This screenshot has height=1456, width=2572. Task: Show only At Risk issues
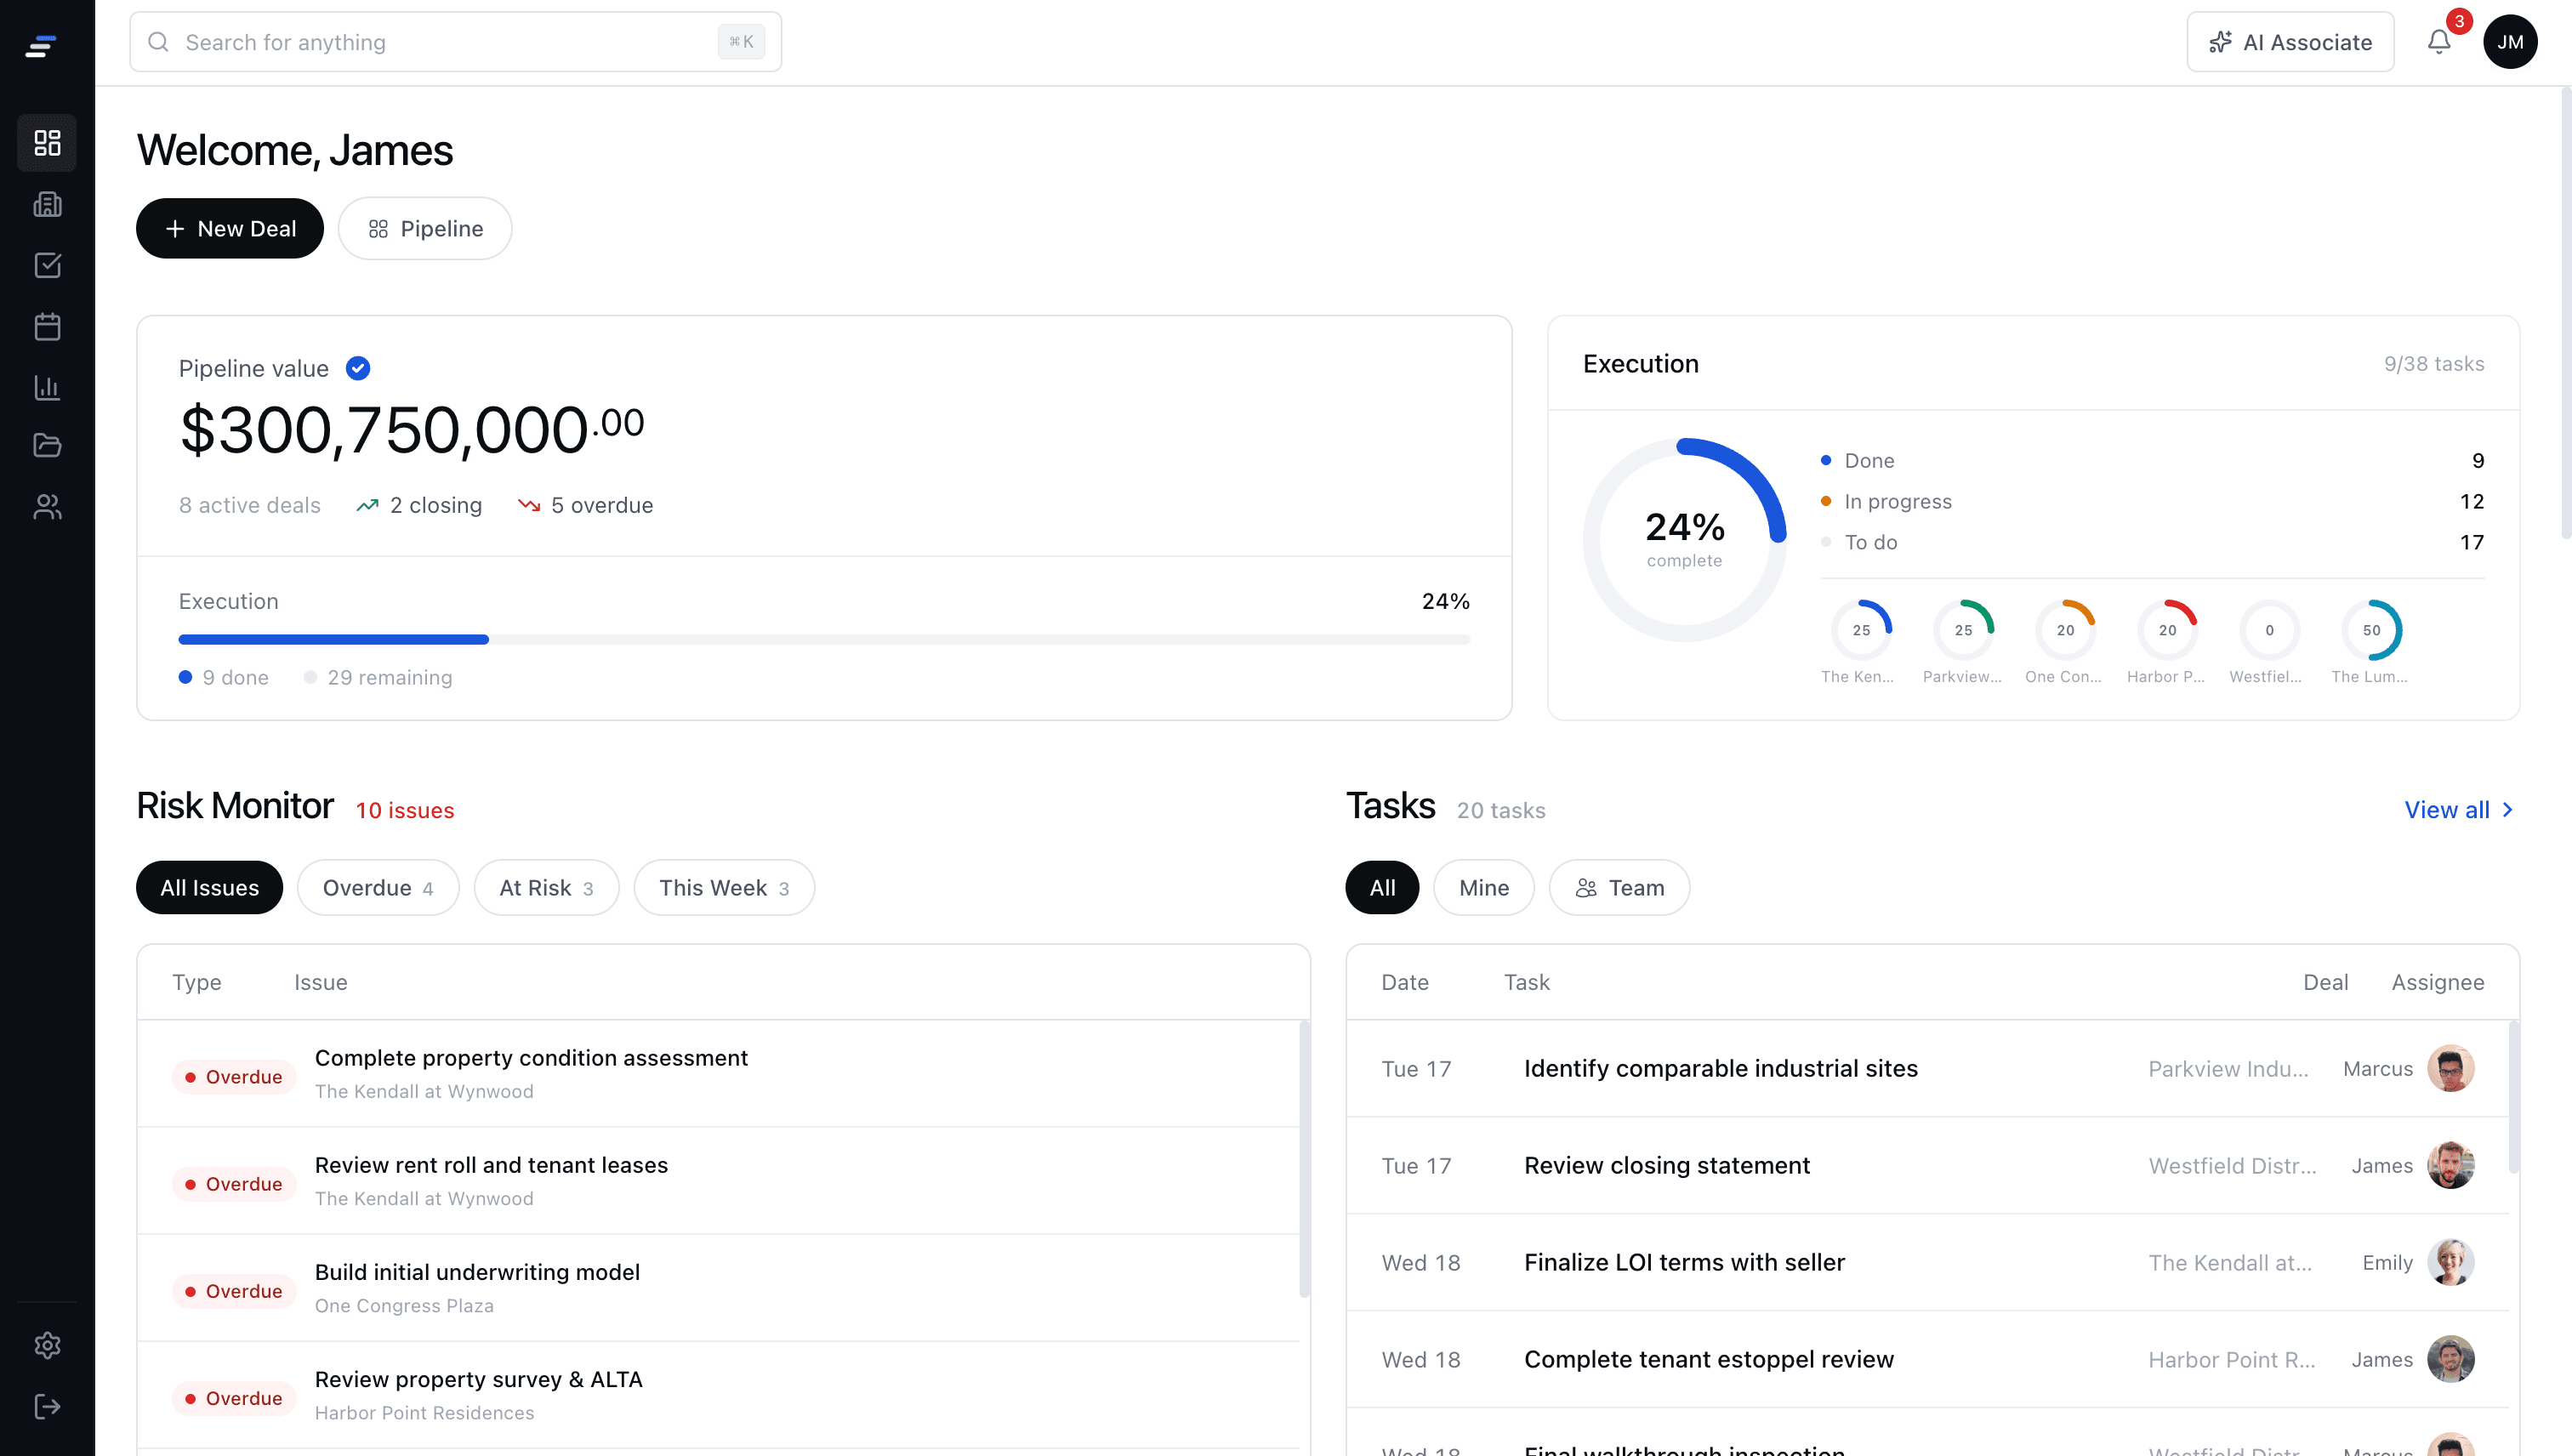point(546,887)
